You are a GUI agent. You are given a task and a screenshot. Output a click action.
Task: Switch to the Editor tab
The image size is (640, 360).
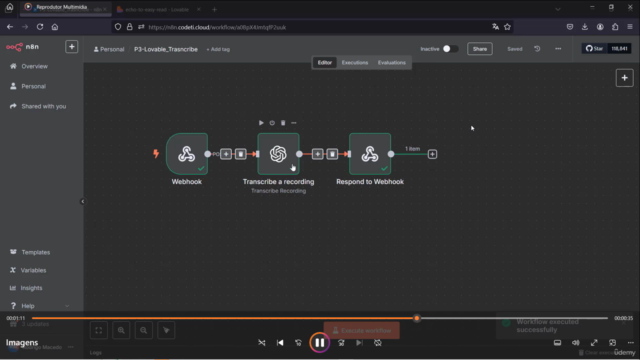click(x=324, y=62)
